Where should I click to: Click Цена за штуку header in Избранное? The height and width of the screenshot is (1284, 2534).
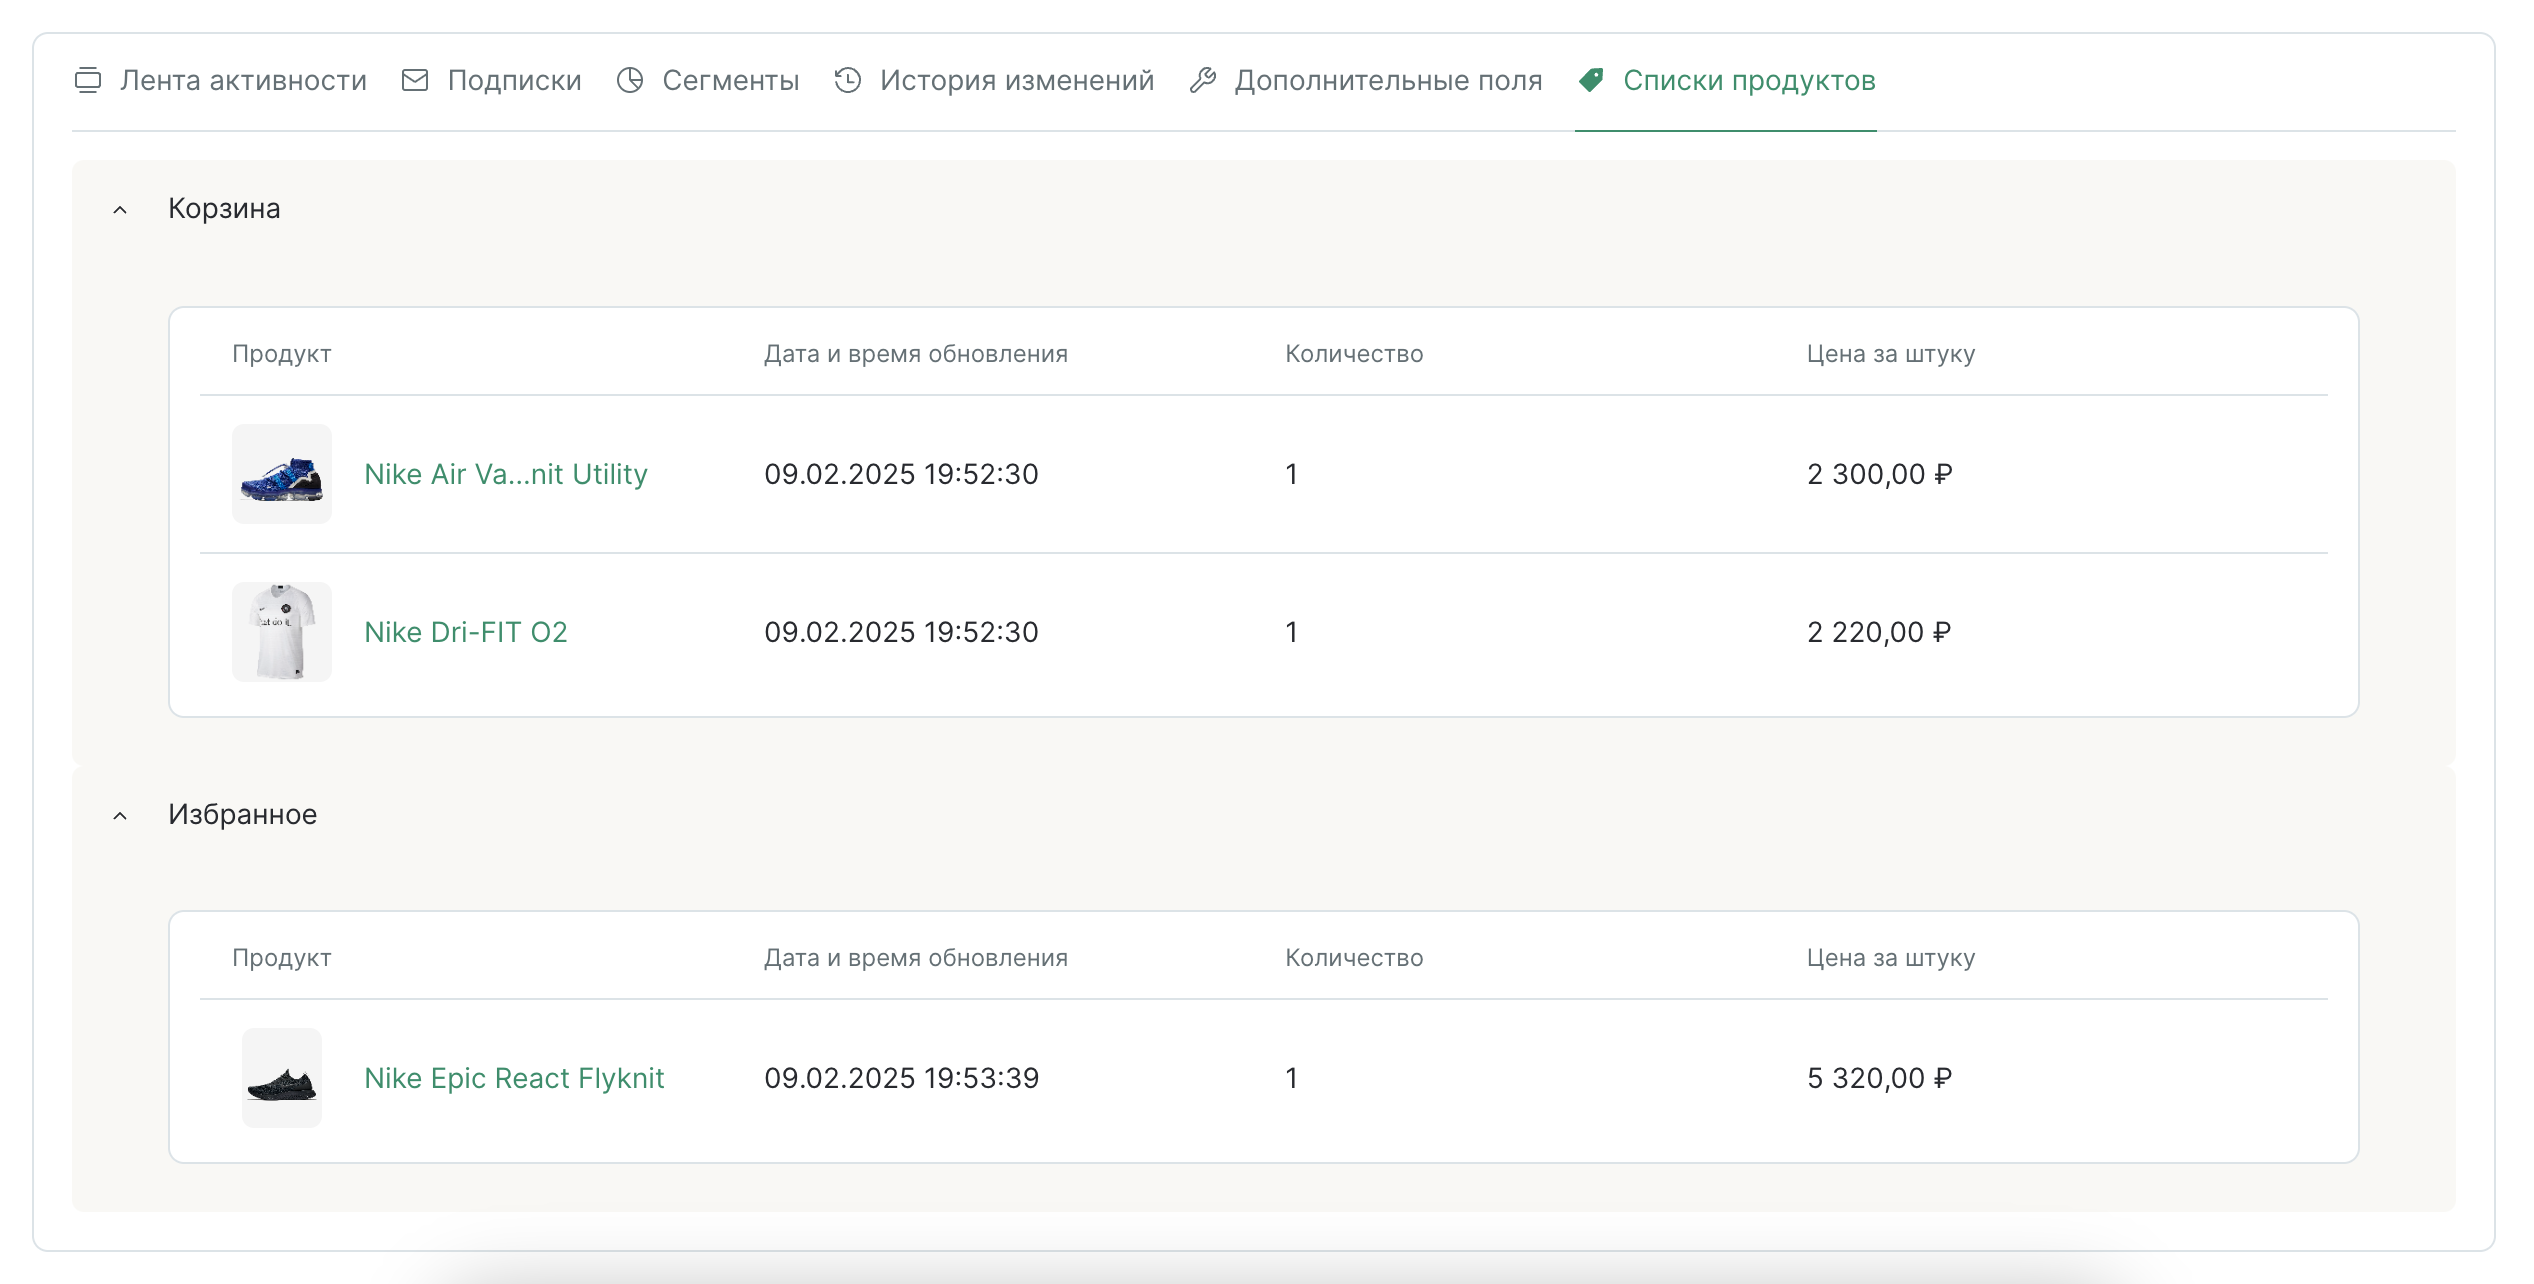tap(1891, 958)
